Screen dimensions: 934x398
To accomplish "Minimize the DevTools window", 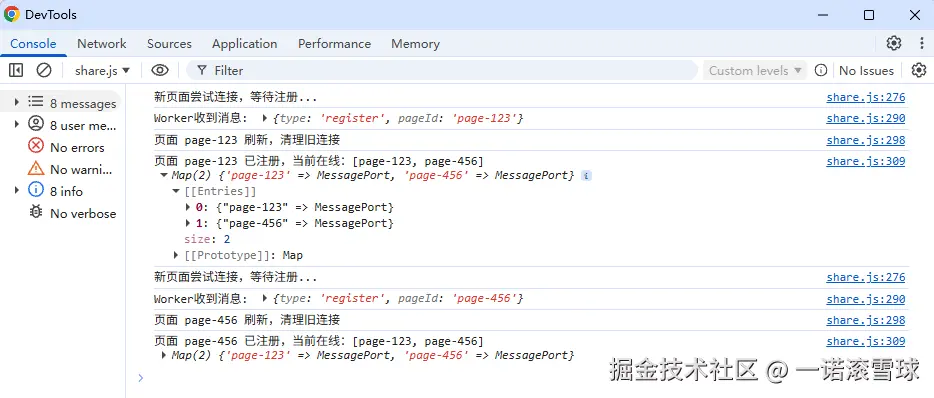I will click(x=823, y=15).
